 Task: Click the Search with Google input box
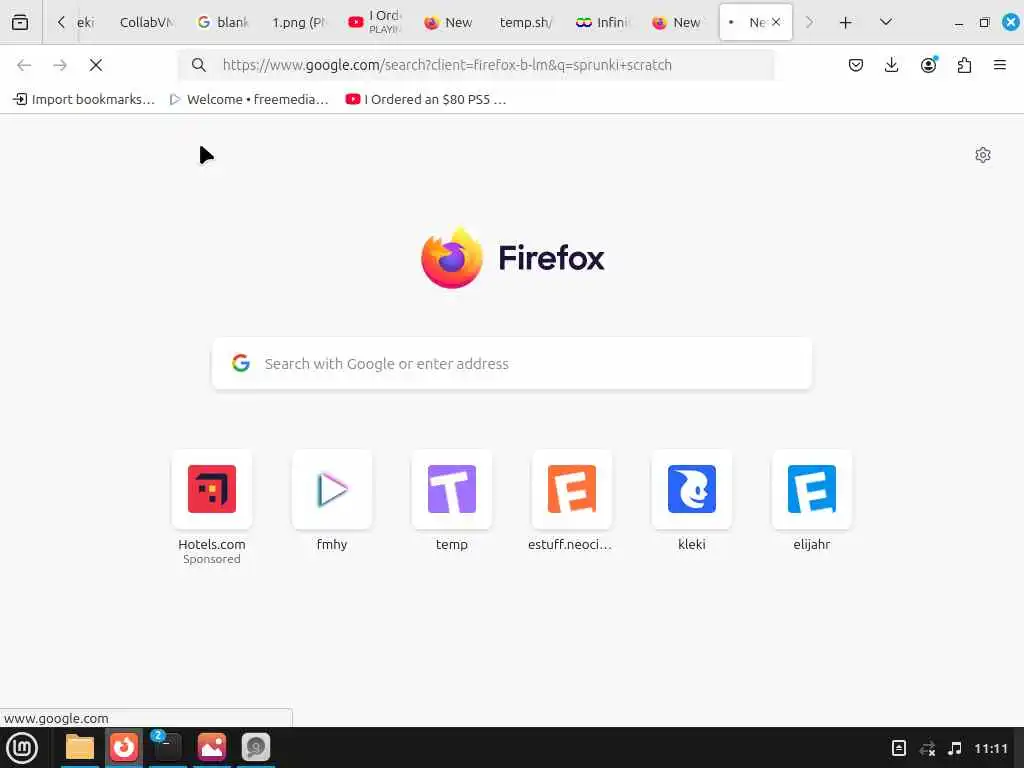tap(512, 364)
